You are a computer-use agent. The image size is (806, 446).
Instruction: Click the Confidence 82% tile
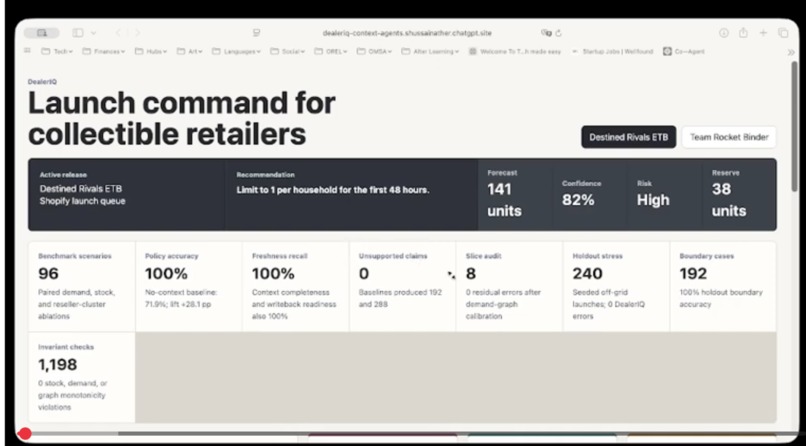pos(589,194)
